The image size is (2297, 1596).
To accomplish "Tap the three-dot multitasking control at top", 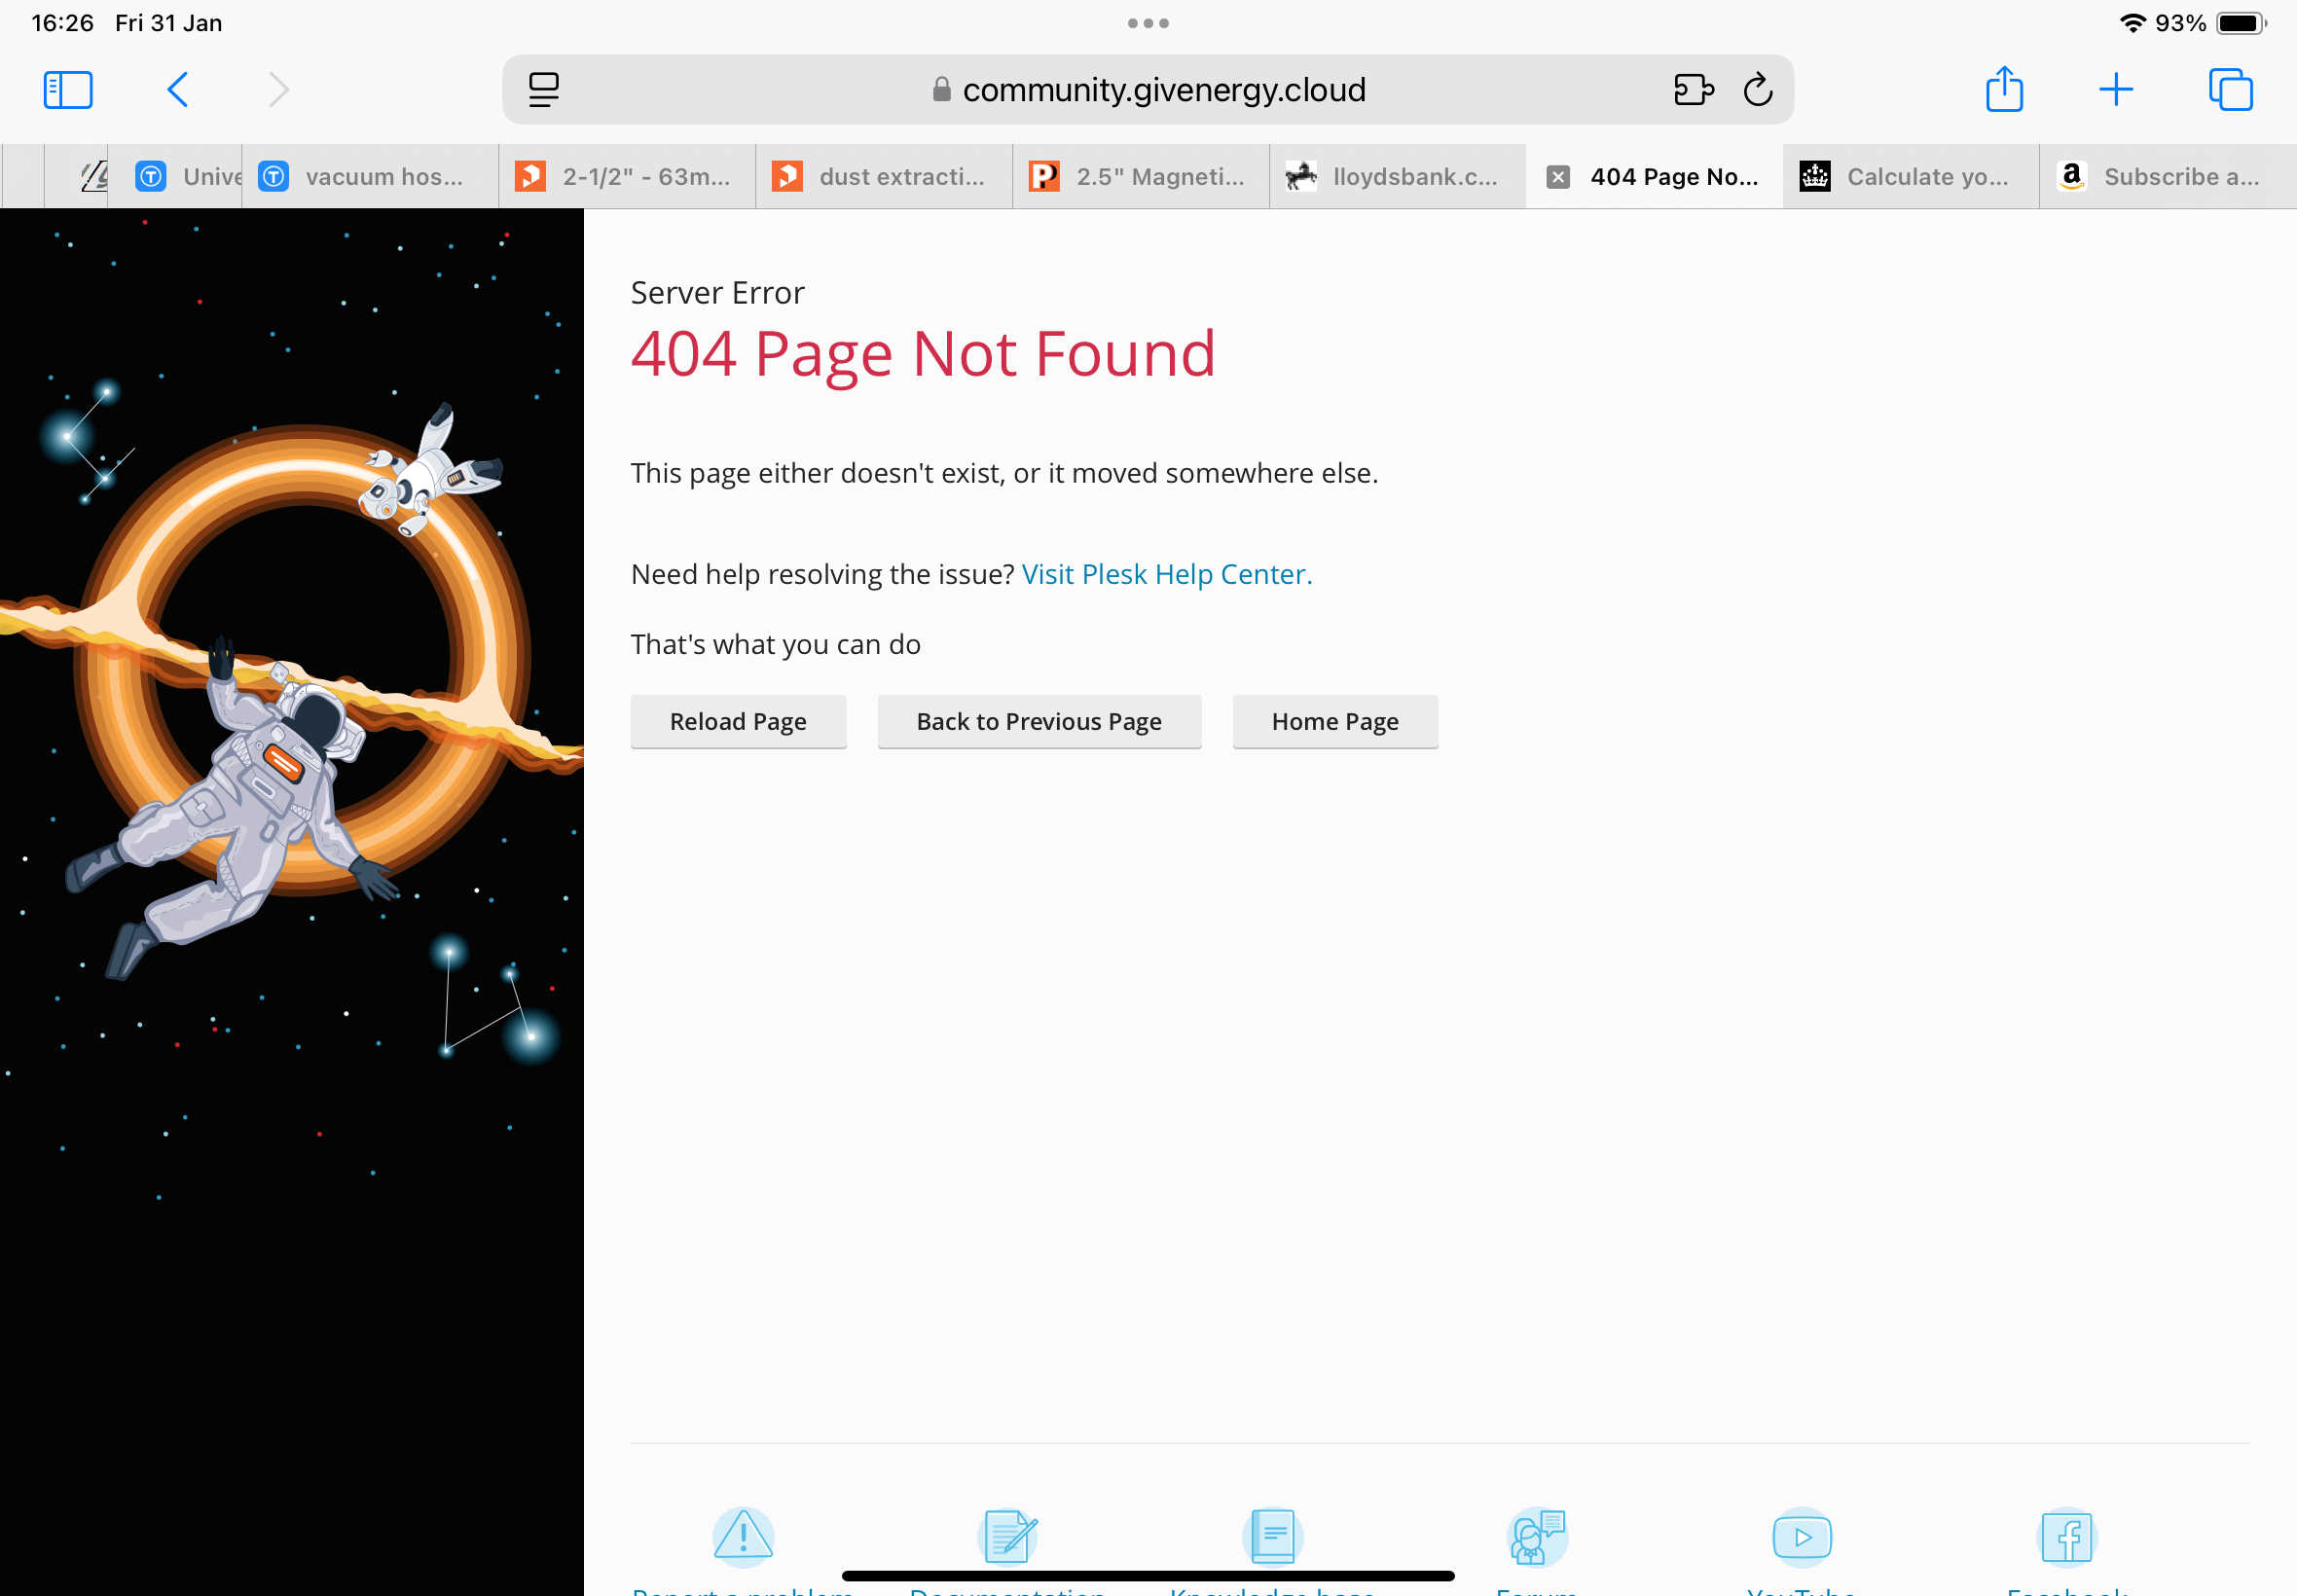I will [1148, 23].
